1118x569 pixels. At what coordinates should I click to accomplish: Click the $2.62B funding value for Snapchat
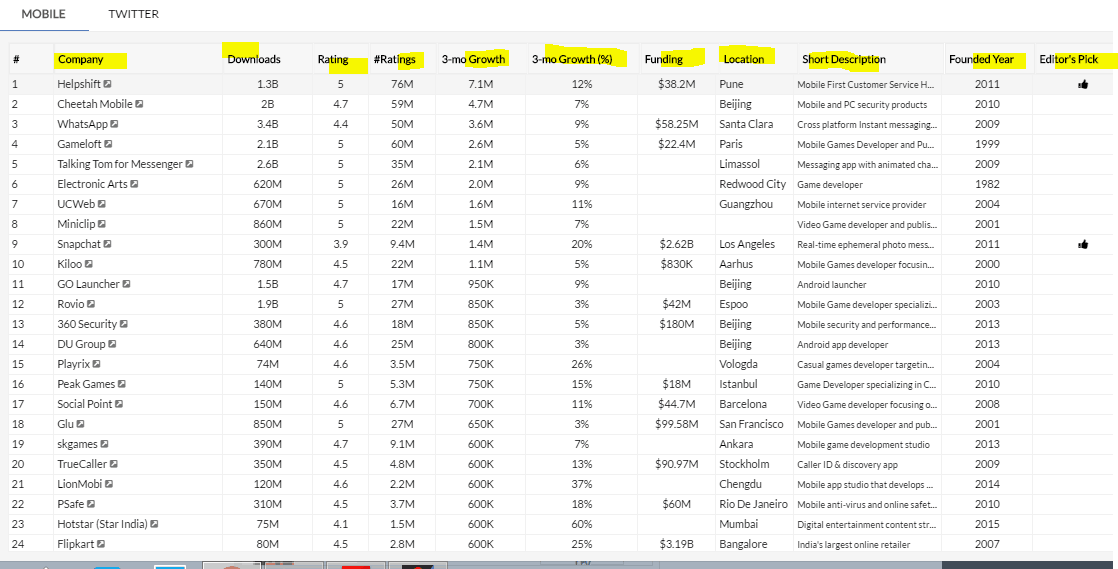click(677, 244)
